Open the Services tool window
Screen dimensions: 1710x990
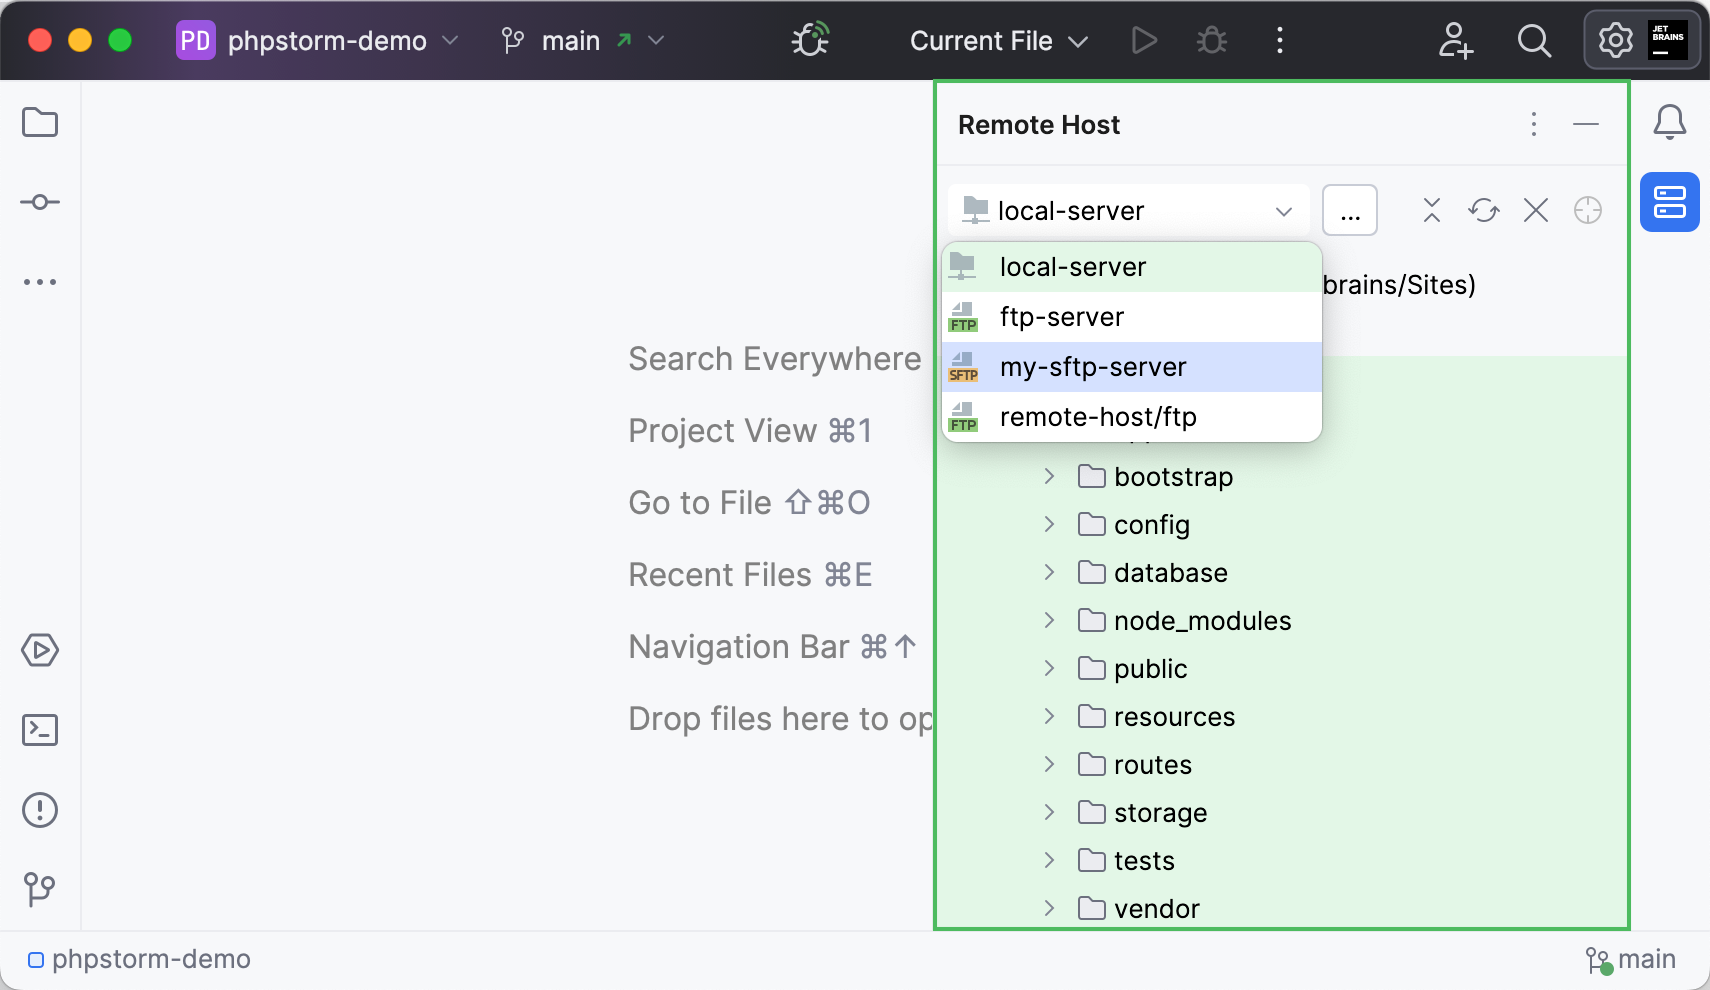point(39,650)
